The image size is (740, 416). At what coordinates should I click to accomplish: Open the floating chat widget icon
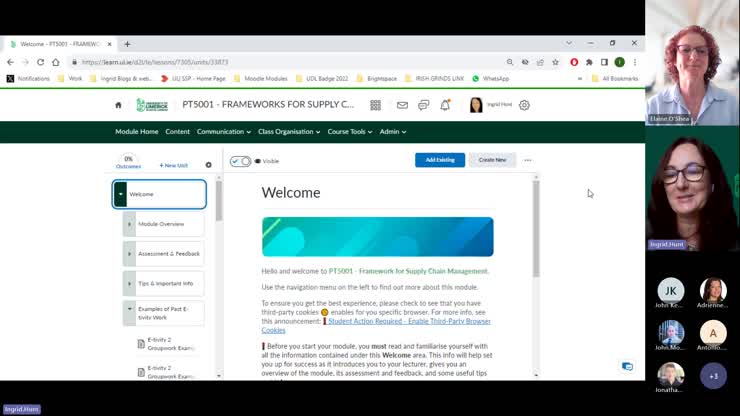point(627,366)
